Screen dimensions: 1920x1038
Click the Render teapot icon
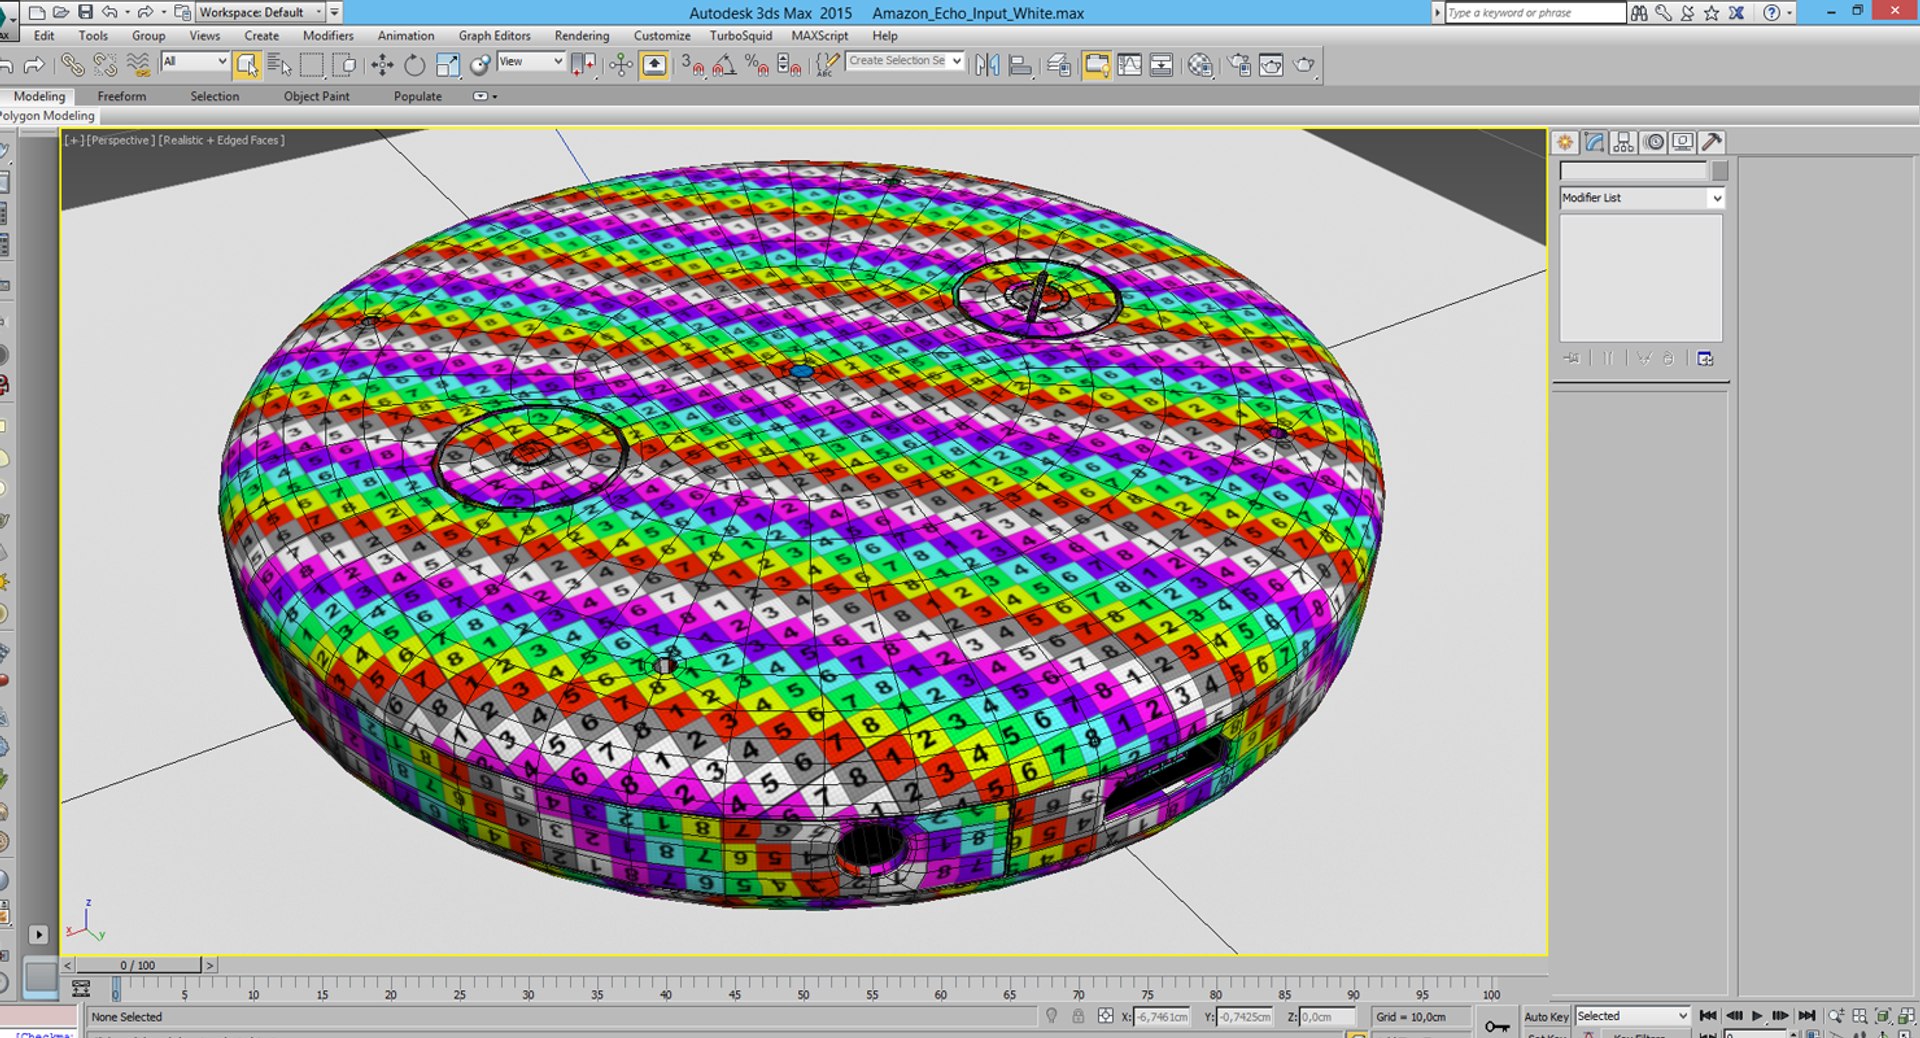click(x=1304, y=65)
